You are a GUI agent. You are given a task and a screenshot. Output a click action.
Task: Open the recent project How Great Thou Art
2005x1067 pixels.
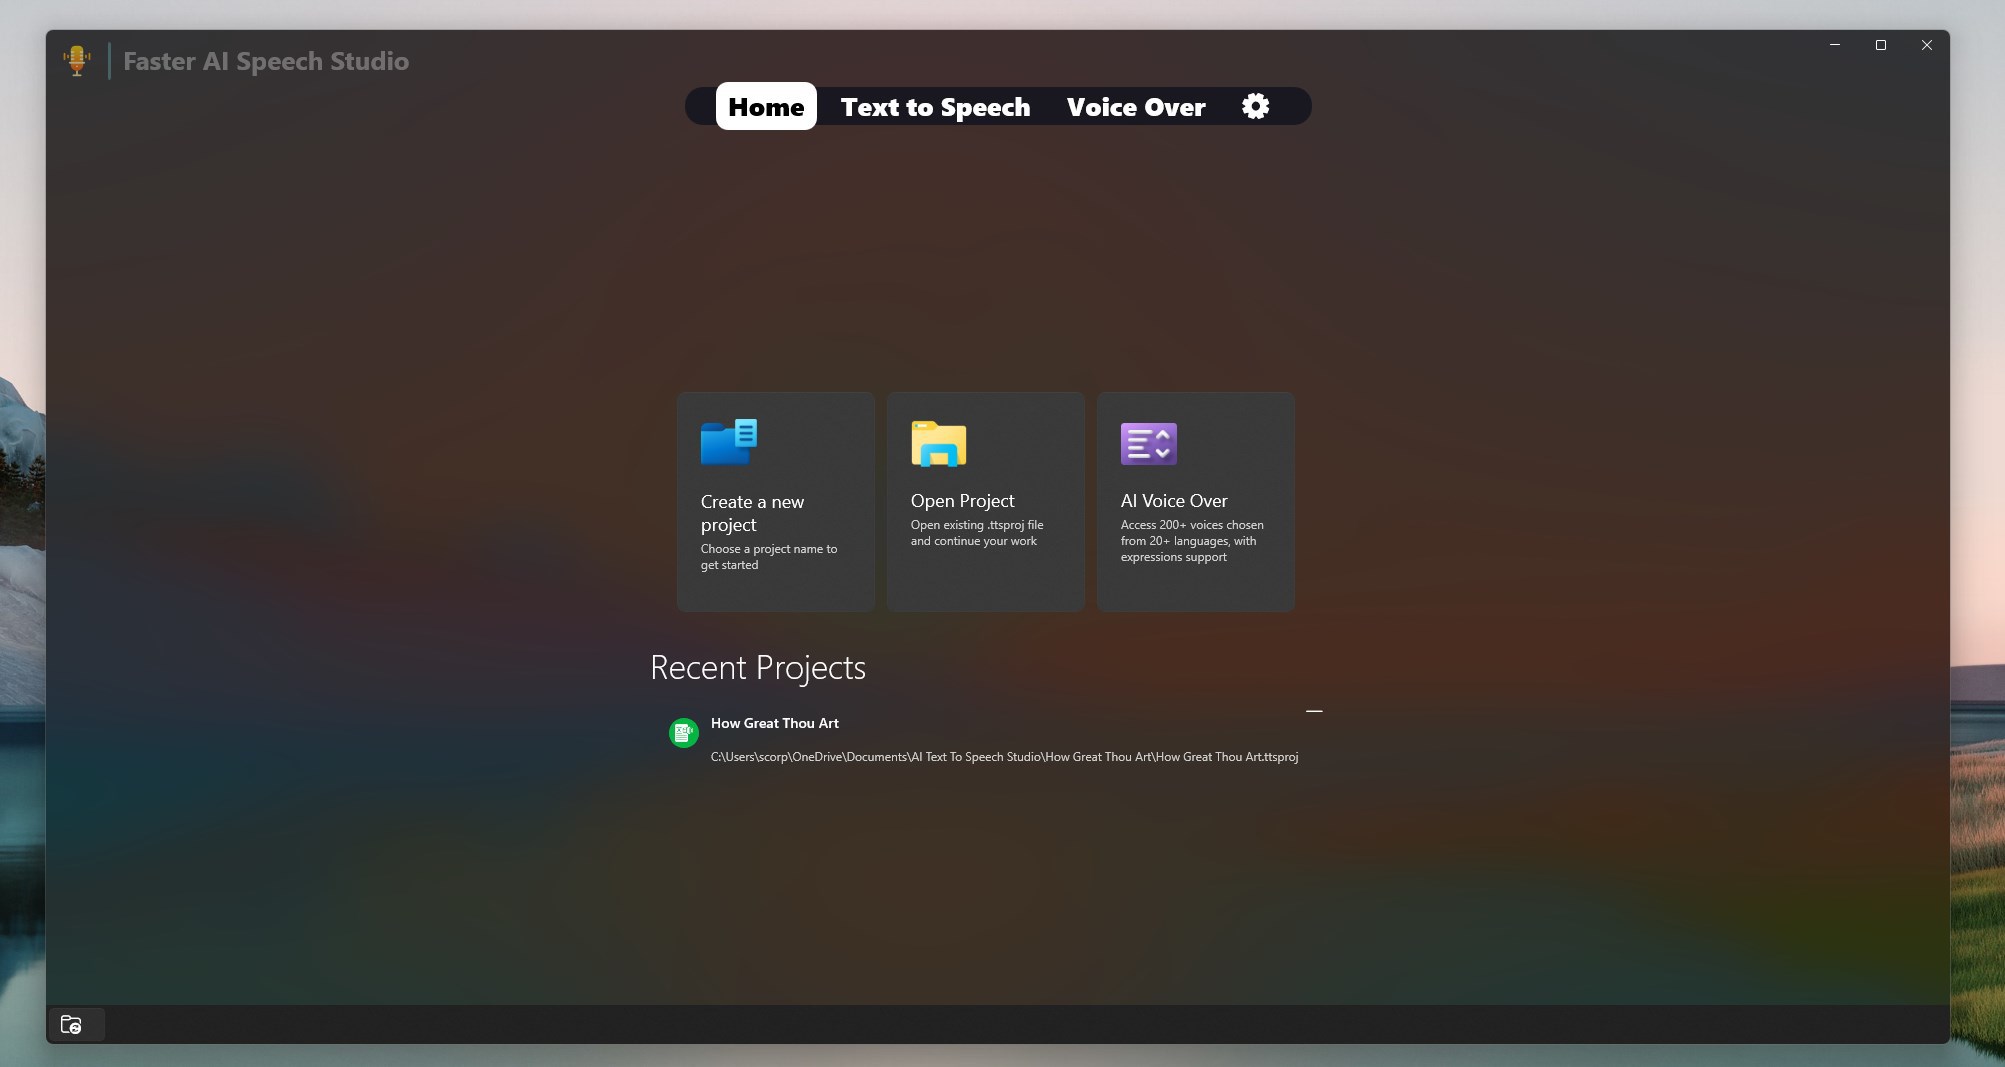[774, 723]
